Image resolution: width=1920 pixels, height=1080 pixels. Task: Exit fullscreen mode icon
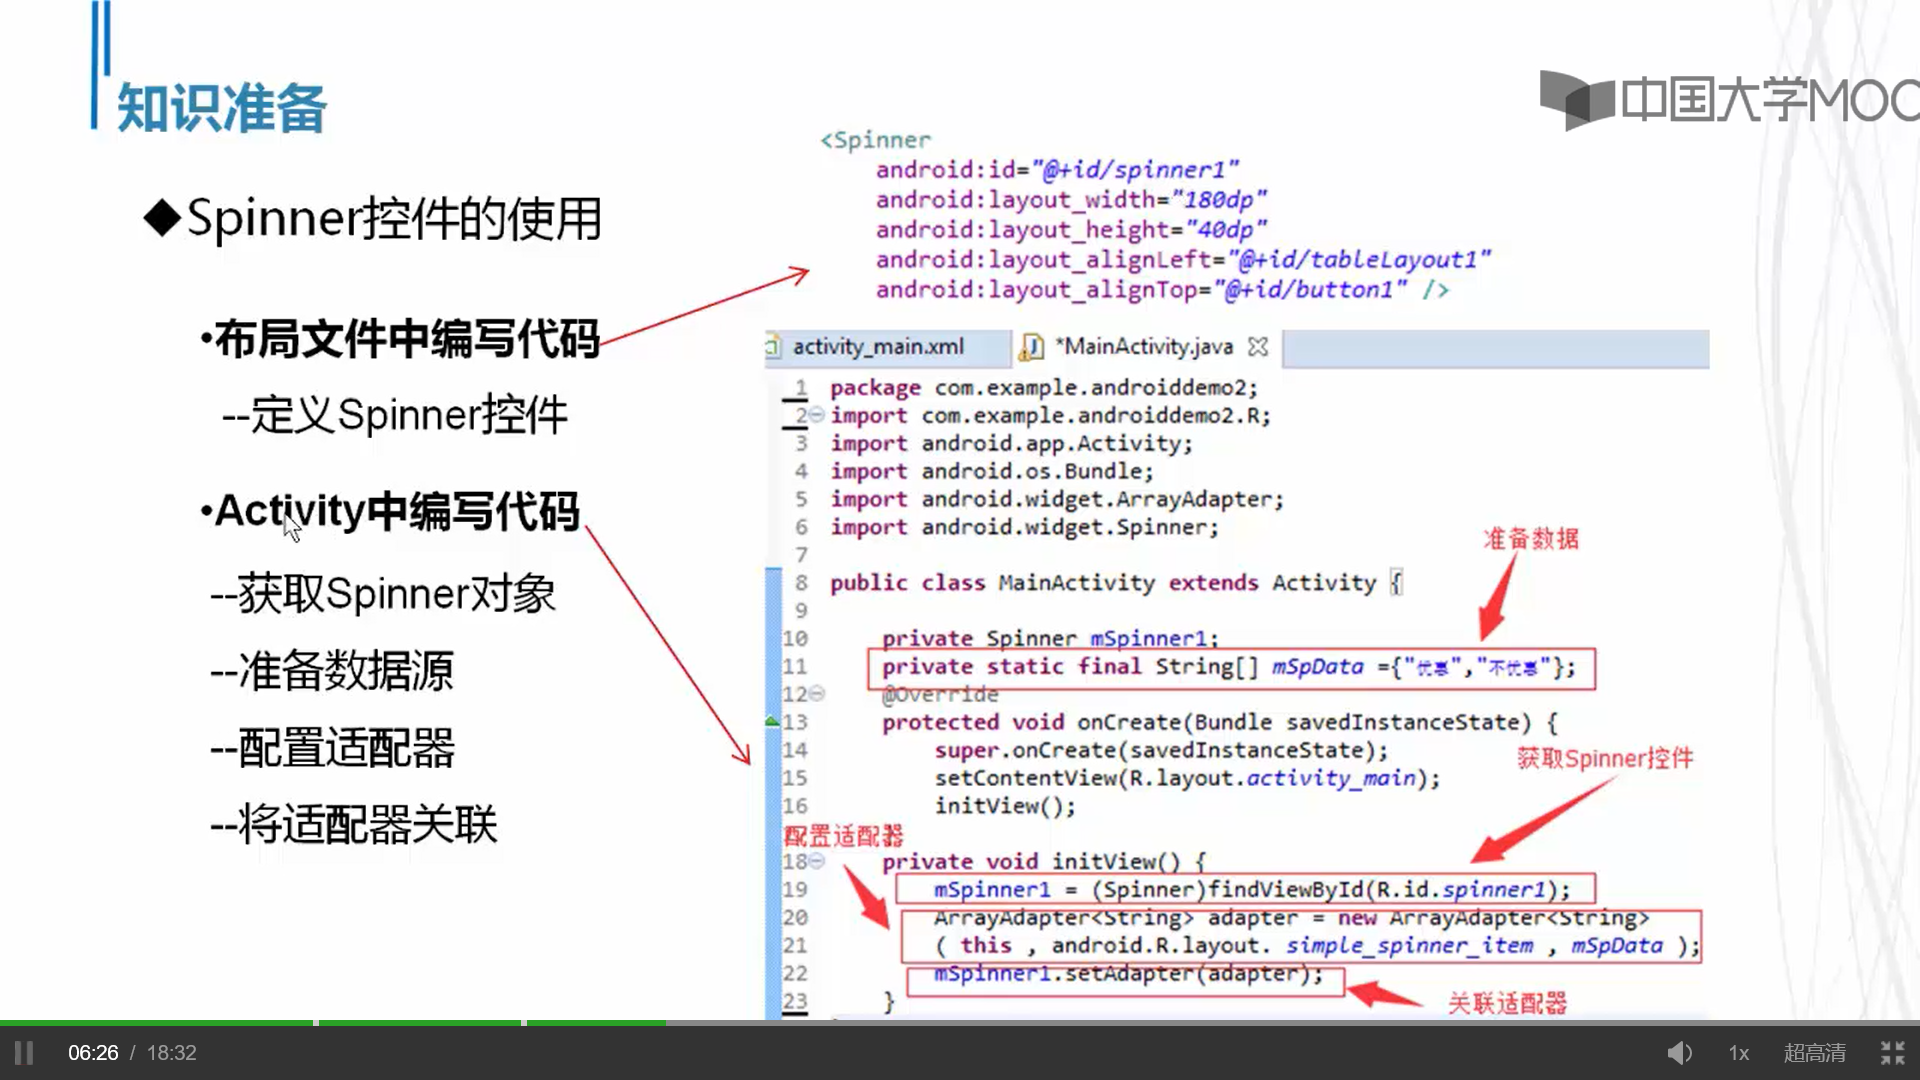(x=1892, y=1053)
